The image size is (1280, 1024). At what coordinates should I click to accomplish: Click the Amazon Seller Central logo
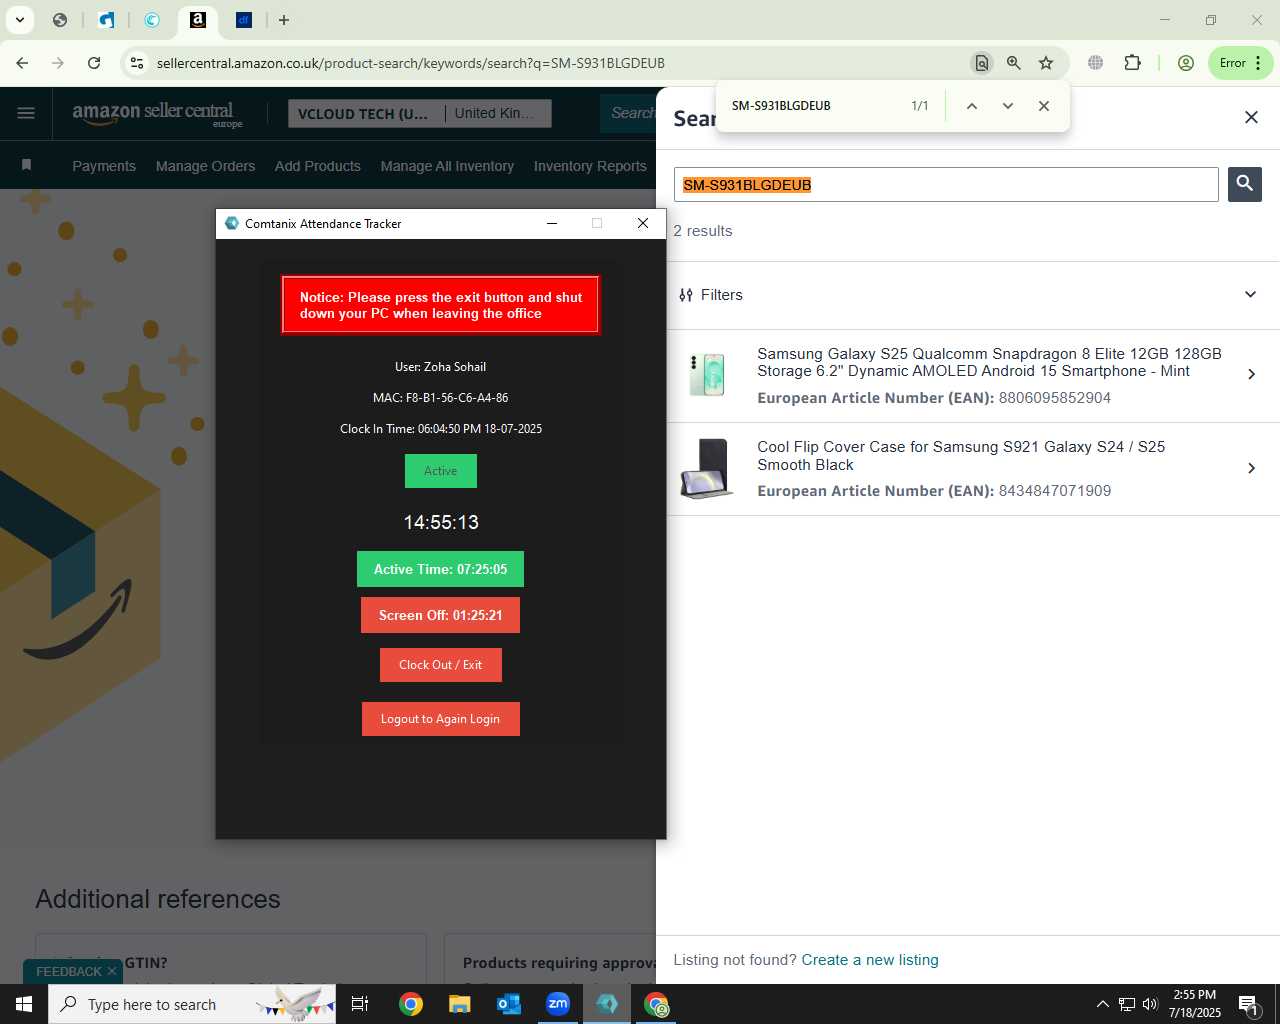click(x=157, y=114)
